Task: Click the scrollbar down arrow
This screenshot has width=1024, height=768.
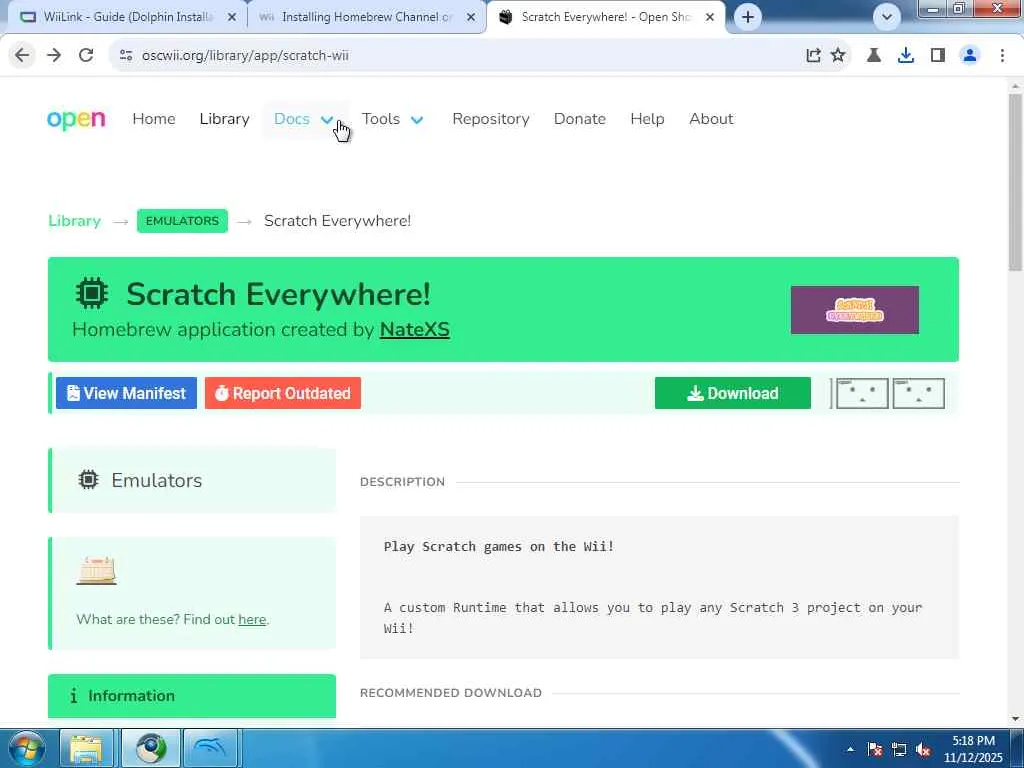Action: (1015, 719)
